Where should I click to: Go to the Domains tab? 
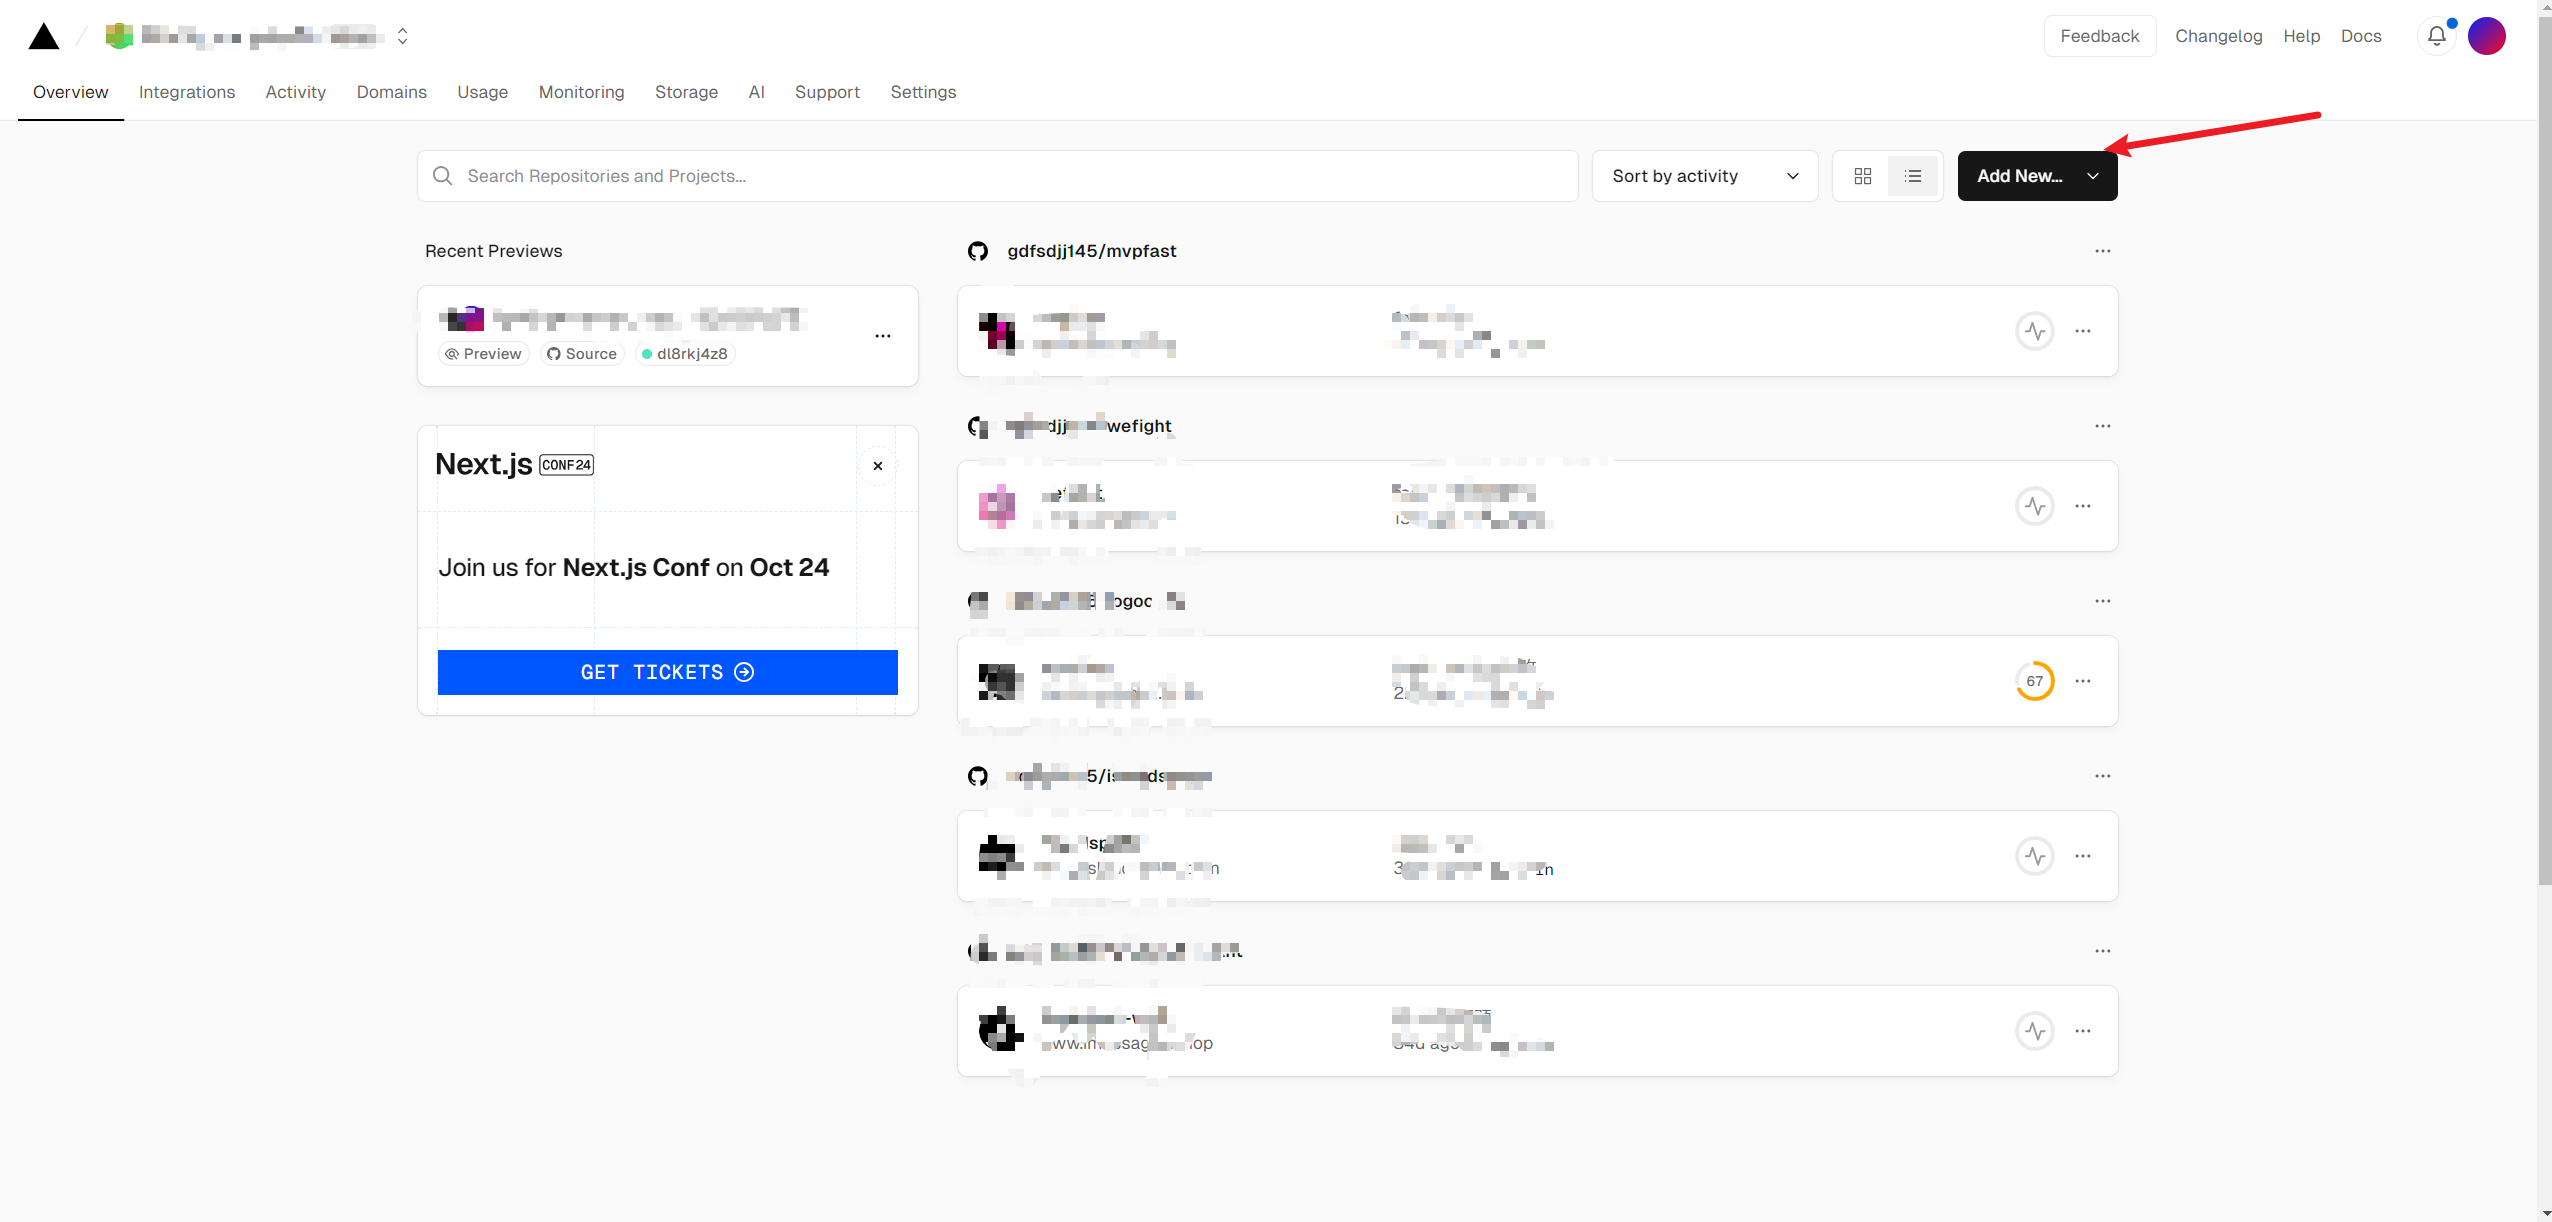391,92
